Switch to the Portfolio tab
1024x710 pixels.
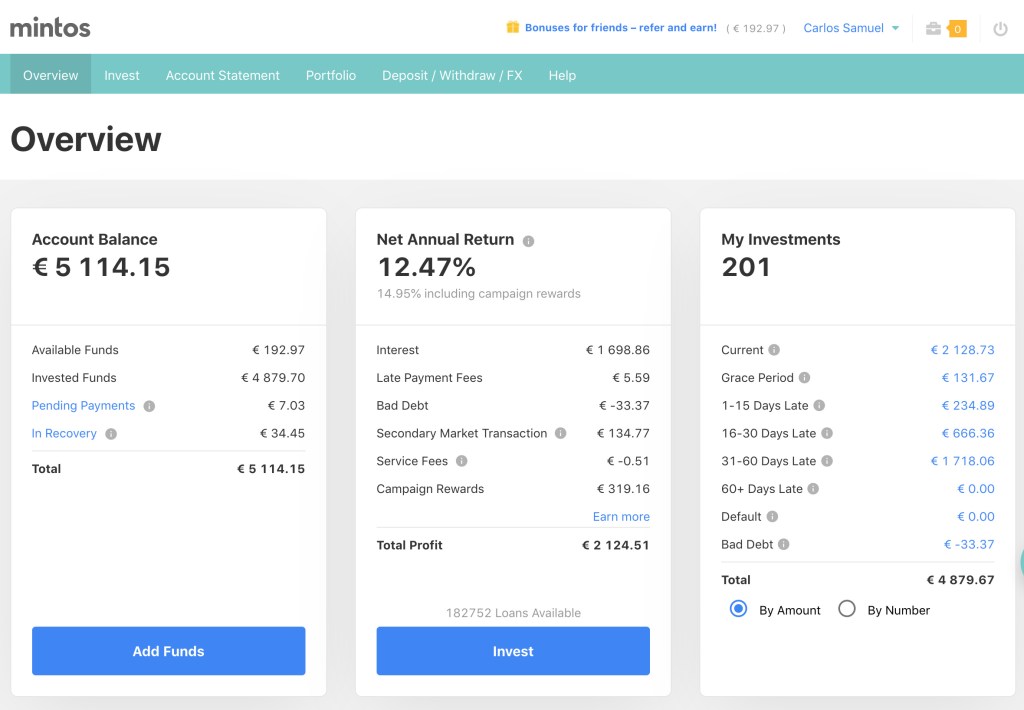pos(331,74)
